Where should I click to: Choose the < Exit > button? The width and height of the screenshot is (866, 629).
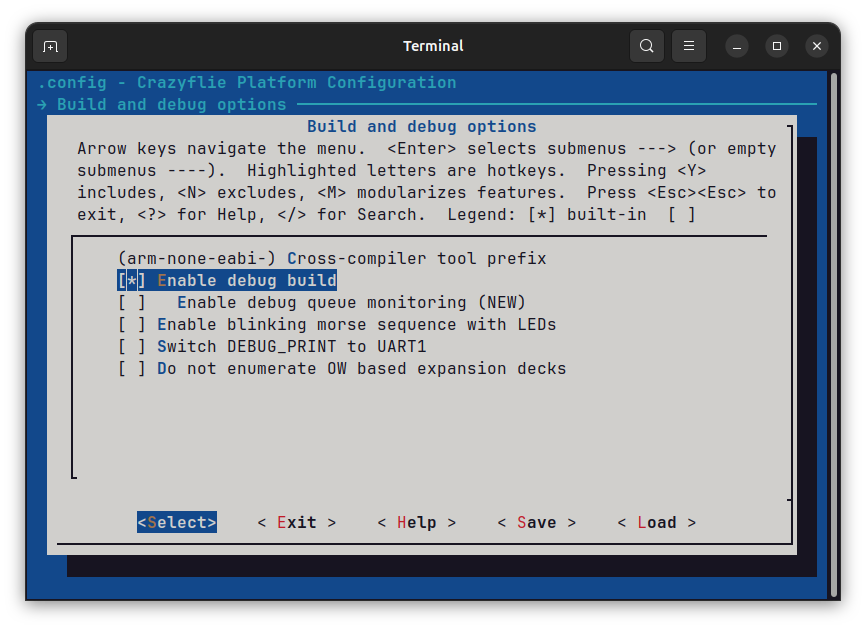297,522
